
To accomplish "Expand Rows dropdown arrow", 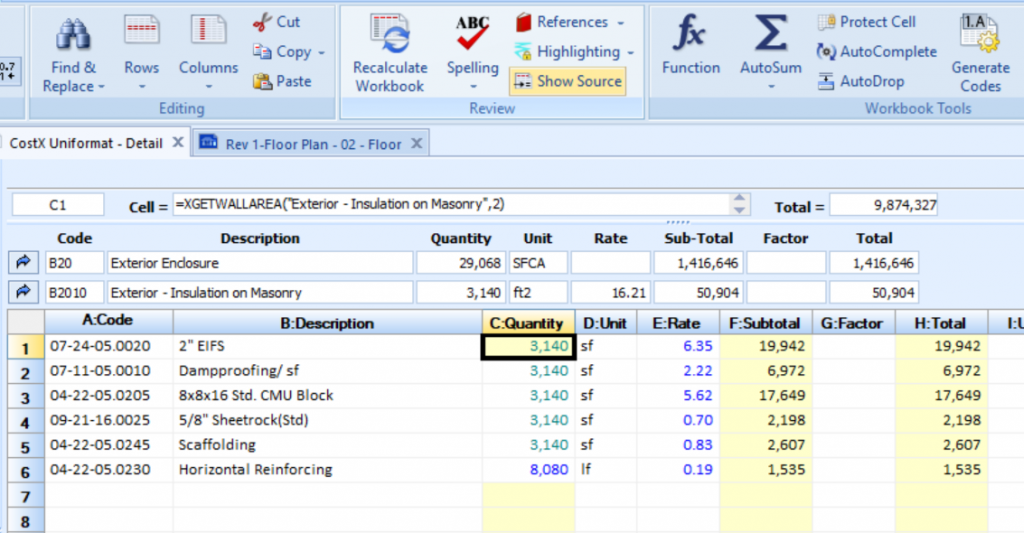I will pos(142,87).
